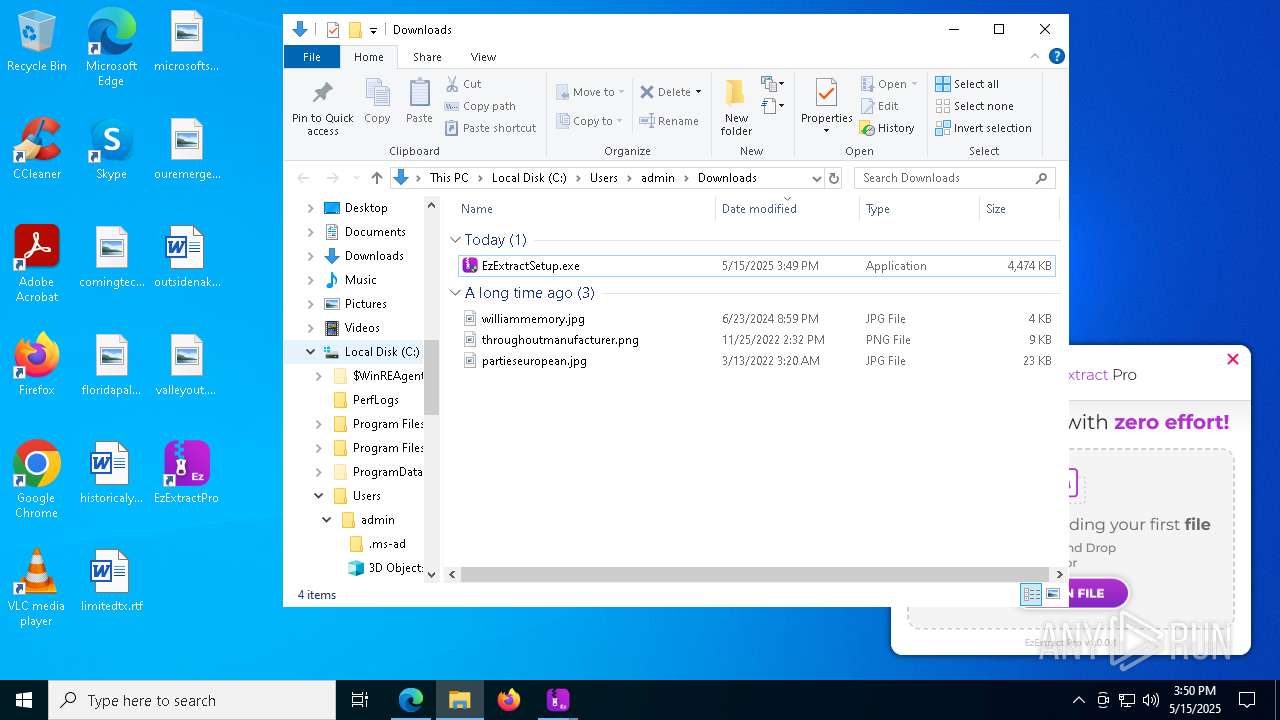Select EzExtractSetup.exe file
Viewport: 1280px width, 720px height.
pyautogui.click(x=756, y=266)
